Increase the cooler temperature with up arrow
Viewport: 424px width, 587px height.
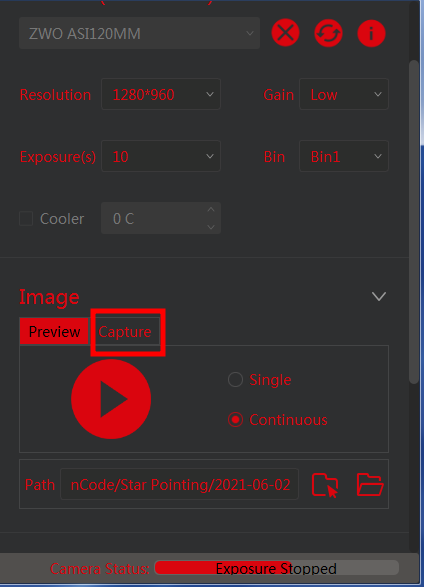pyautogui.click(x=211, y=210)
